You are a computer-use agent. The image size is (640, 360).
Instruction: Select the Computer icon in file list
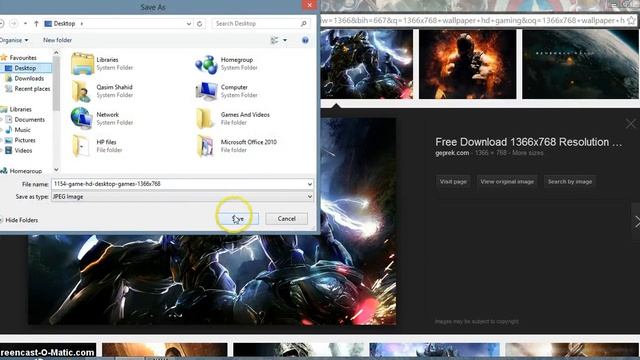[x=206, y=91]
